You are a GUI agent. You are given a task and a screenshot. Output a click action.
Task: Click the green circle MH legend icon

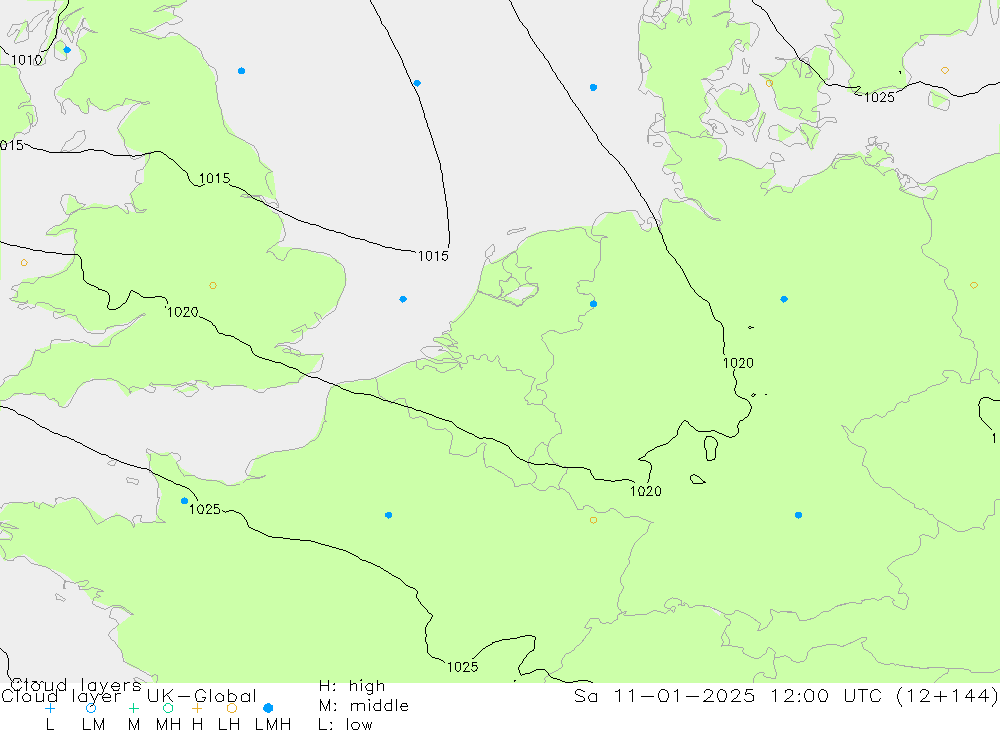click(x=168, y=708)
